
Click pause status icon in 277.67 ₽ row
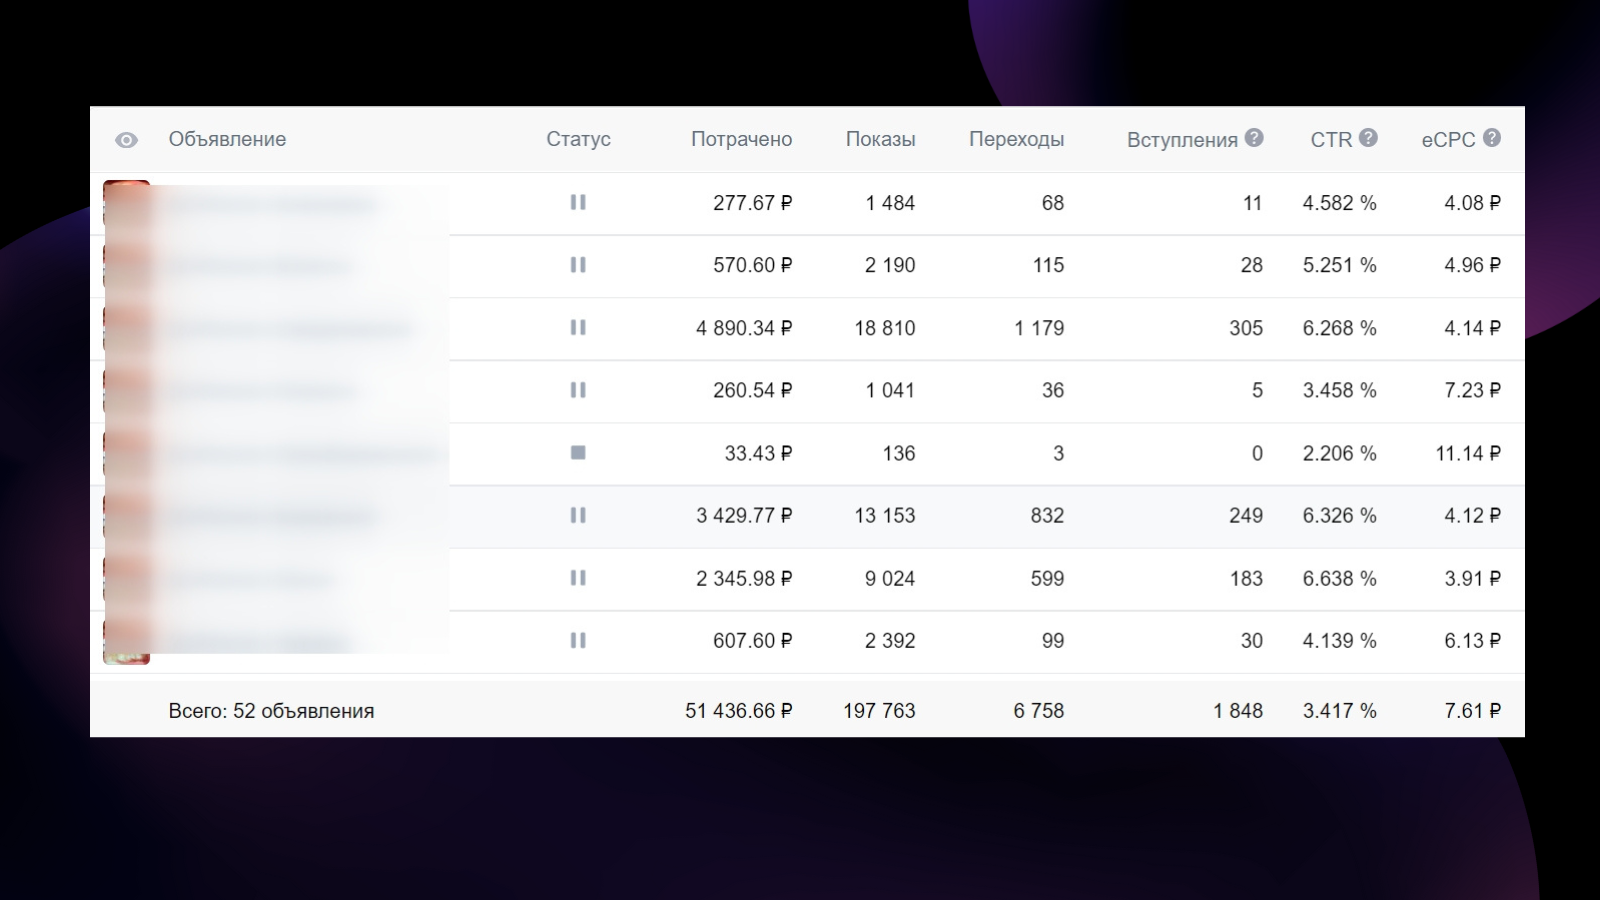point(578,202)
